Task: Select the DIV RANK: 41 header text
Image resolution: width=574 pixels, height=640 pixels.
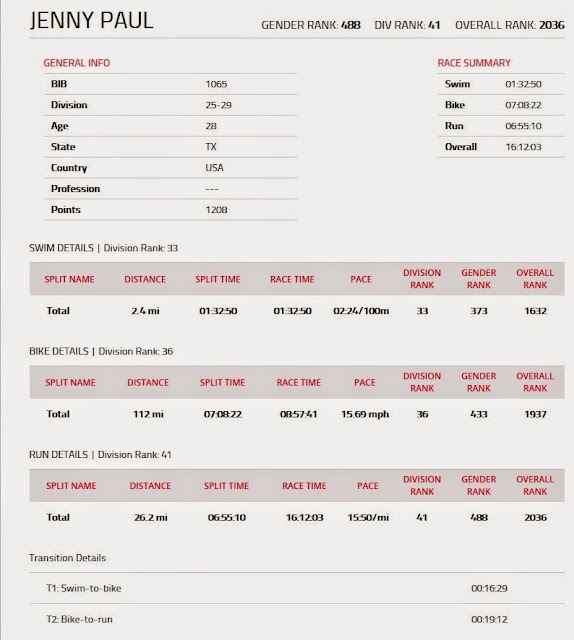Action: click(407, 25)
